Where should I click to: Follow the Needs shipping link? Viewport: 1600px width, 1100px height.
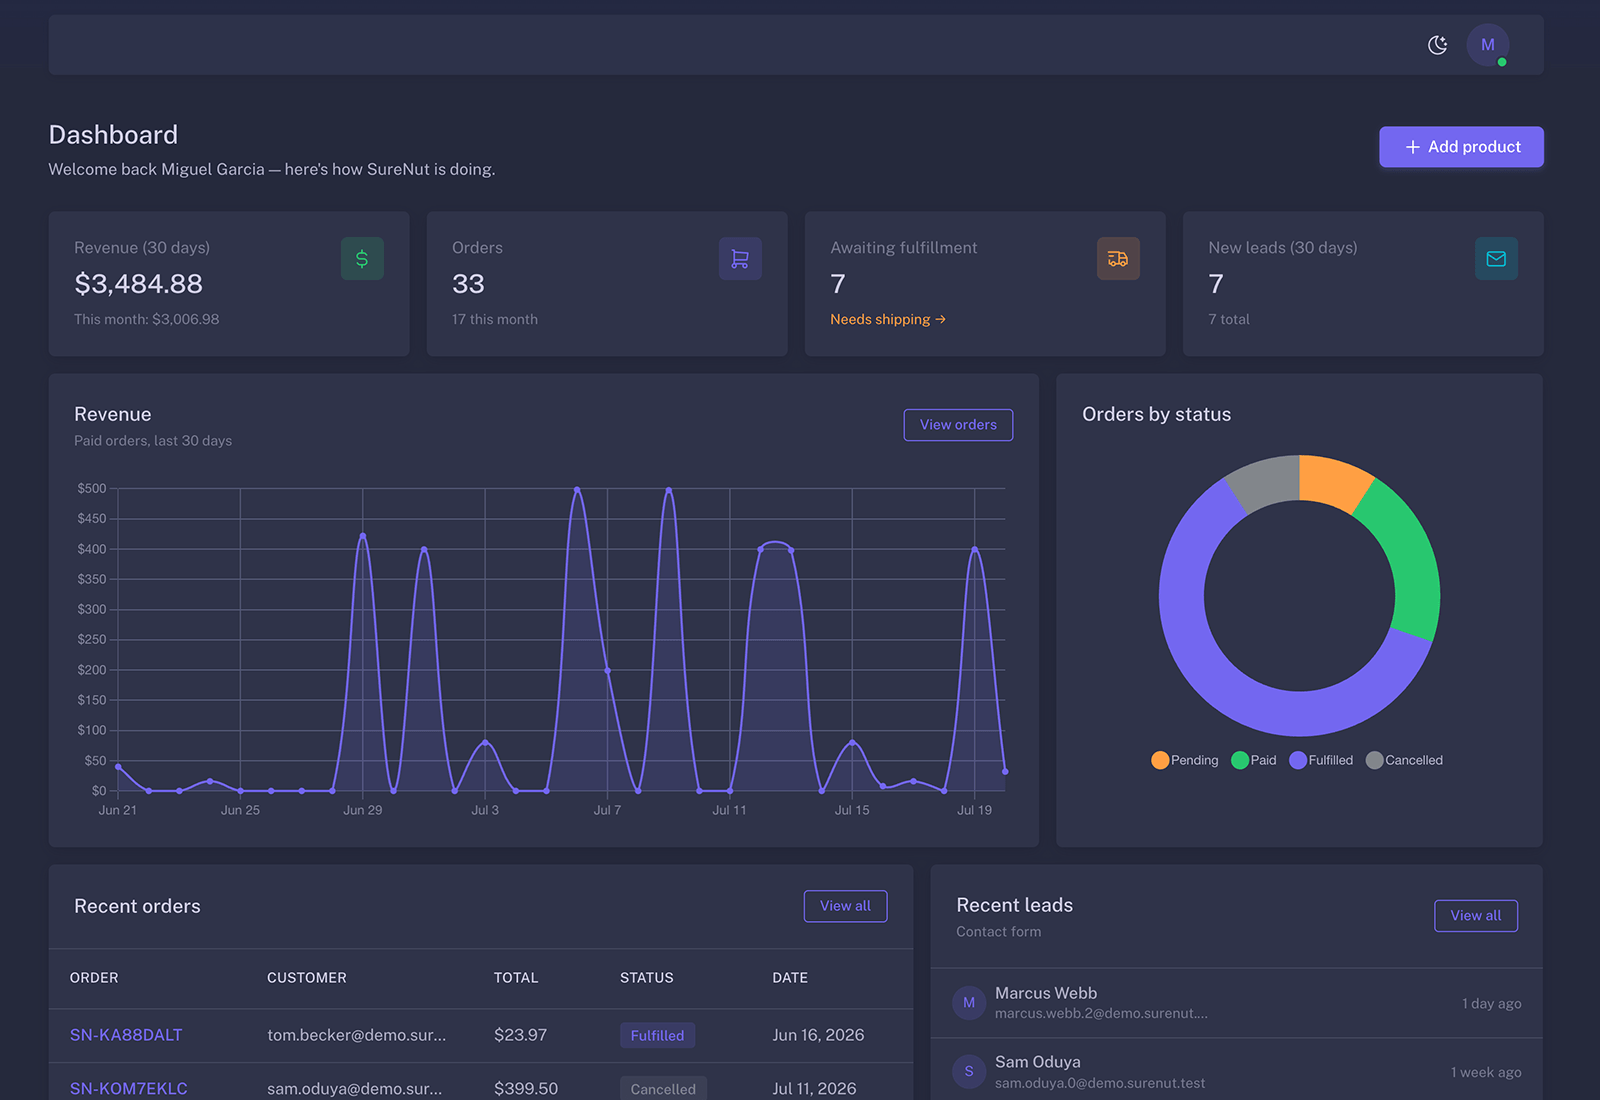coord(888,319)
